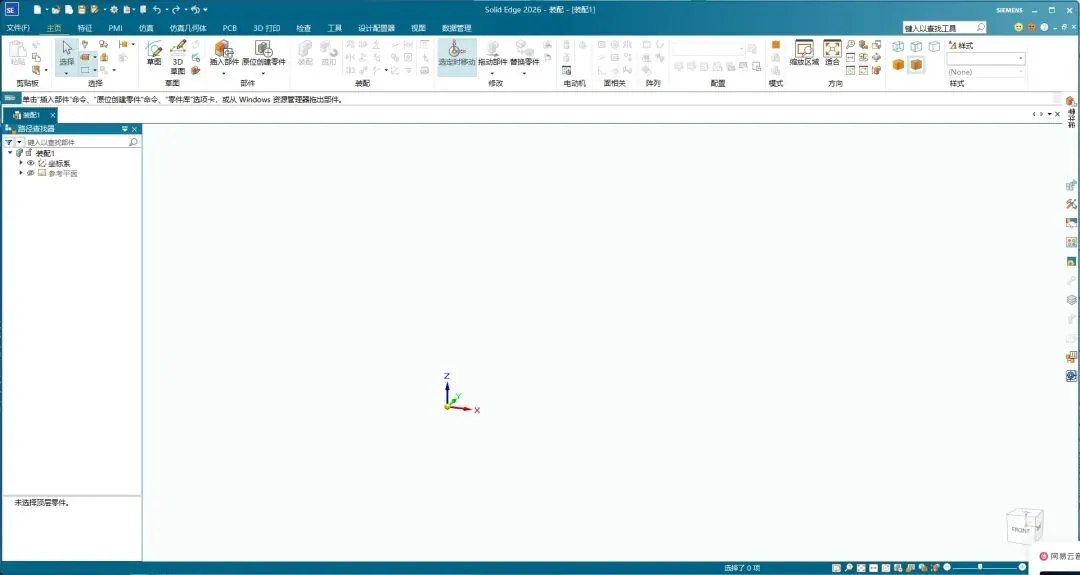This screenshot has width=1080, height=575.
Task: Click the undo arrow in quick access toolbar
Action: point(157,10)
